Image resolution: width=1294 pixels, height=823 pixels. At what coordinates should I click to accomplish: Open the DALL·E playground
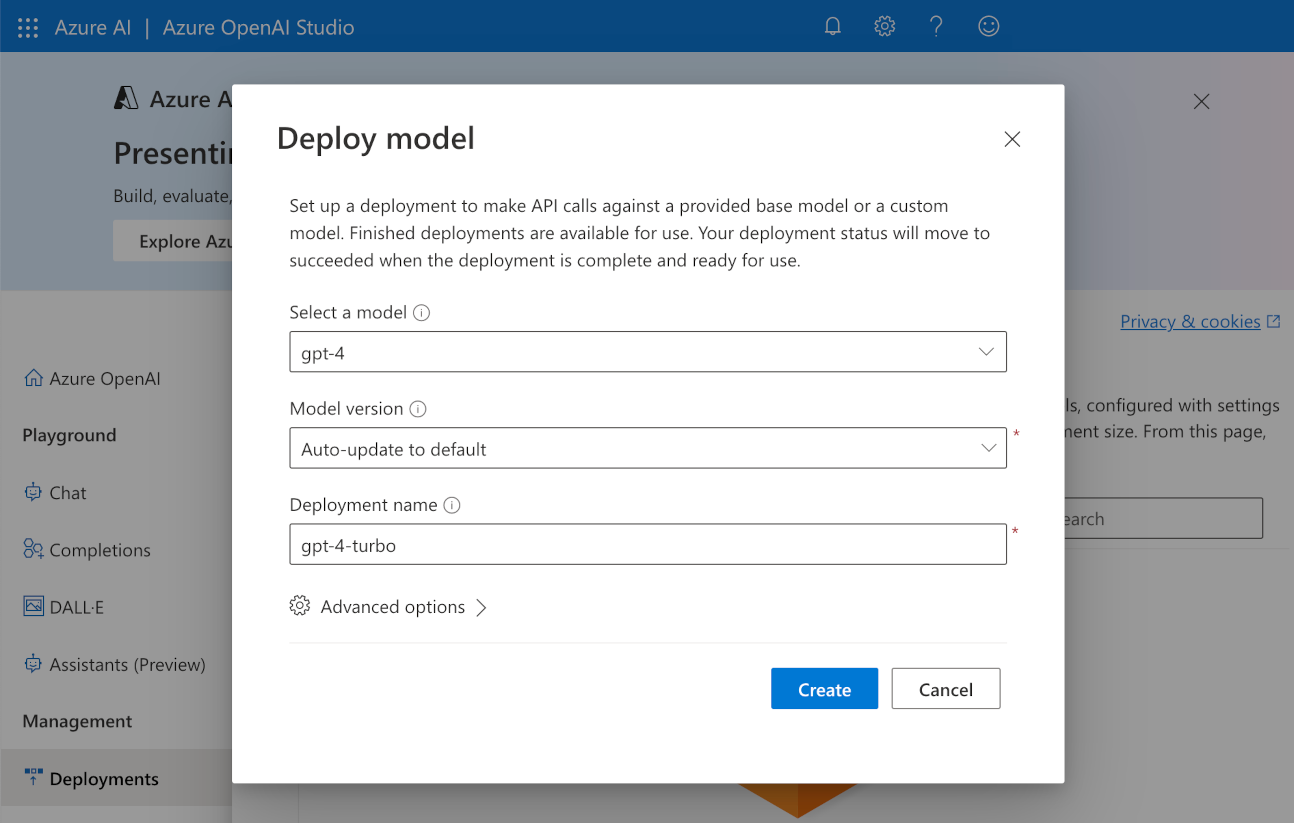click(75, 606)
